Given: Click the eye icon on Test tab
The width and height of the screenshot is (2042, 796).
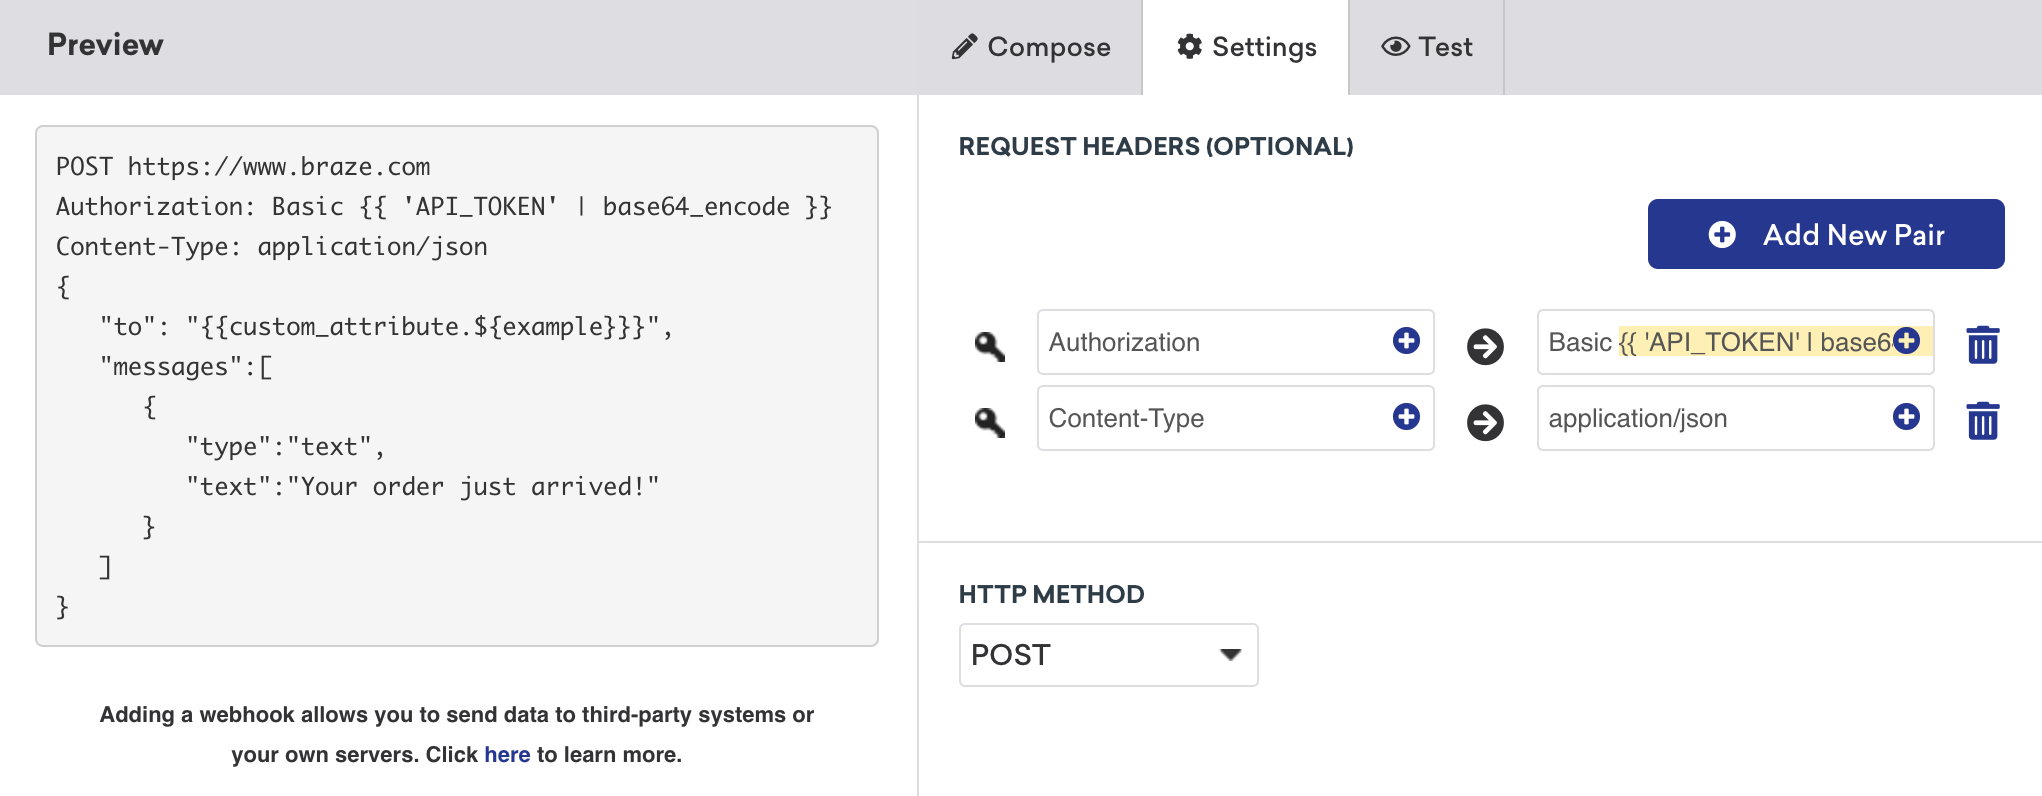Looking at the screenshot, I should pos(1395,46).
